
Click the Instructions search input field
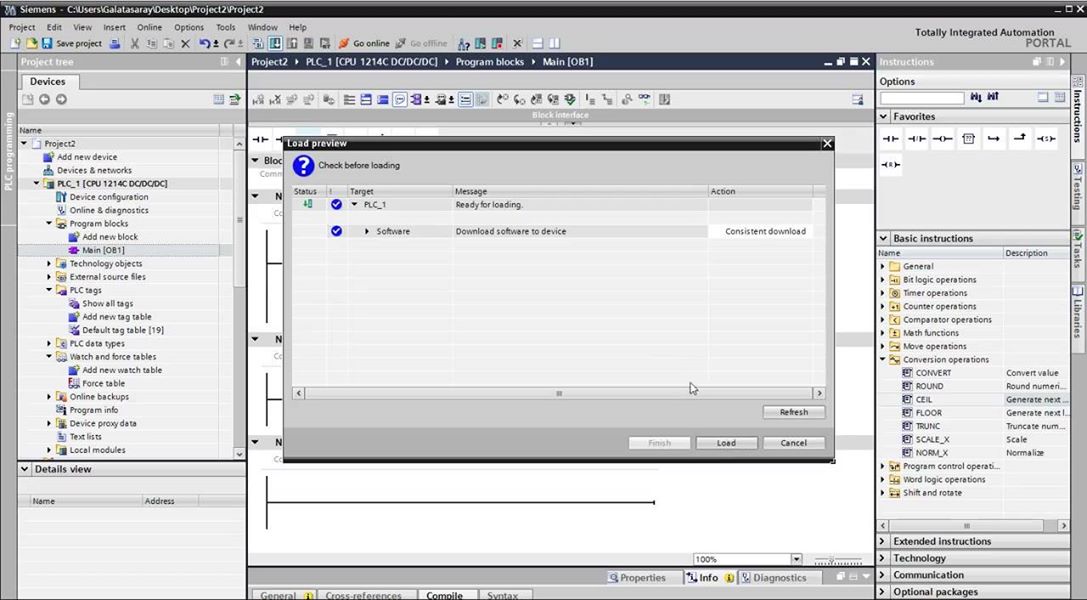coord(921,98)
